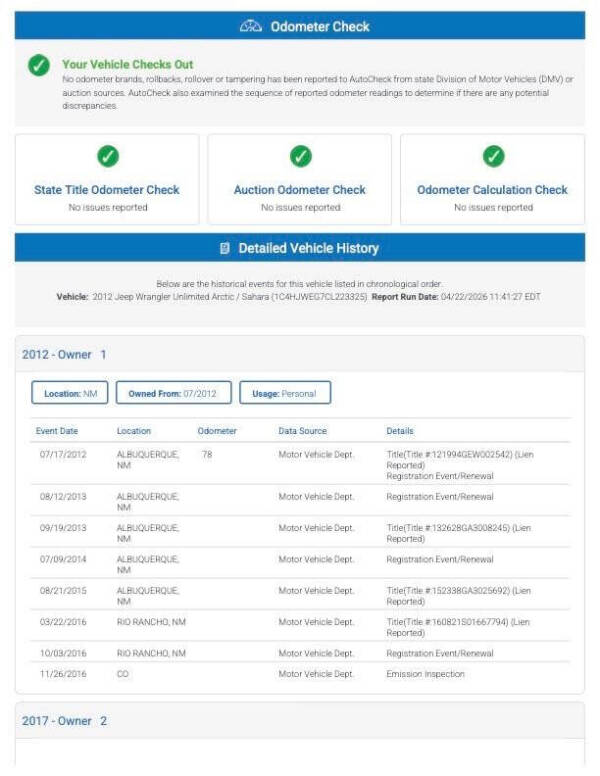Click the Owned From: 07/2012 badge
This screenshot has width=600, height=776.
pos(174,393)
